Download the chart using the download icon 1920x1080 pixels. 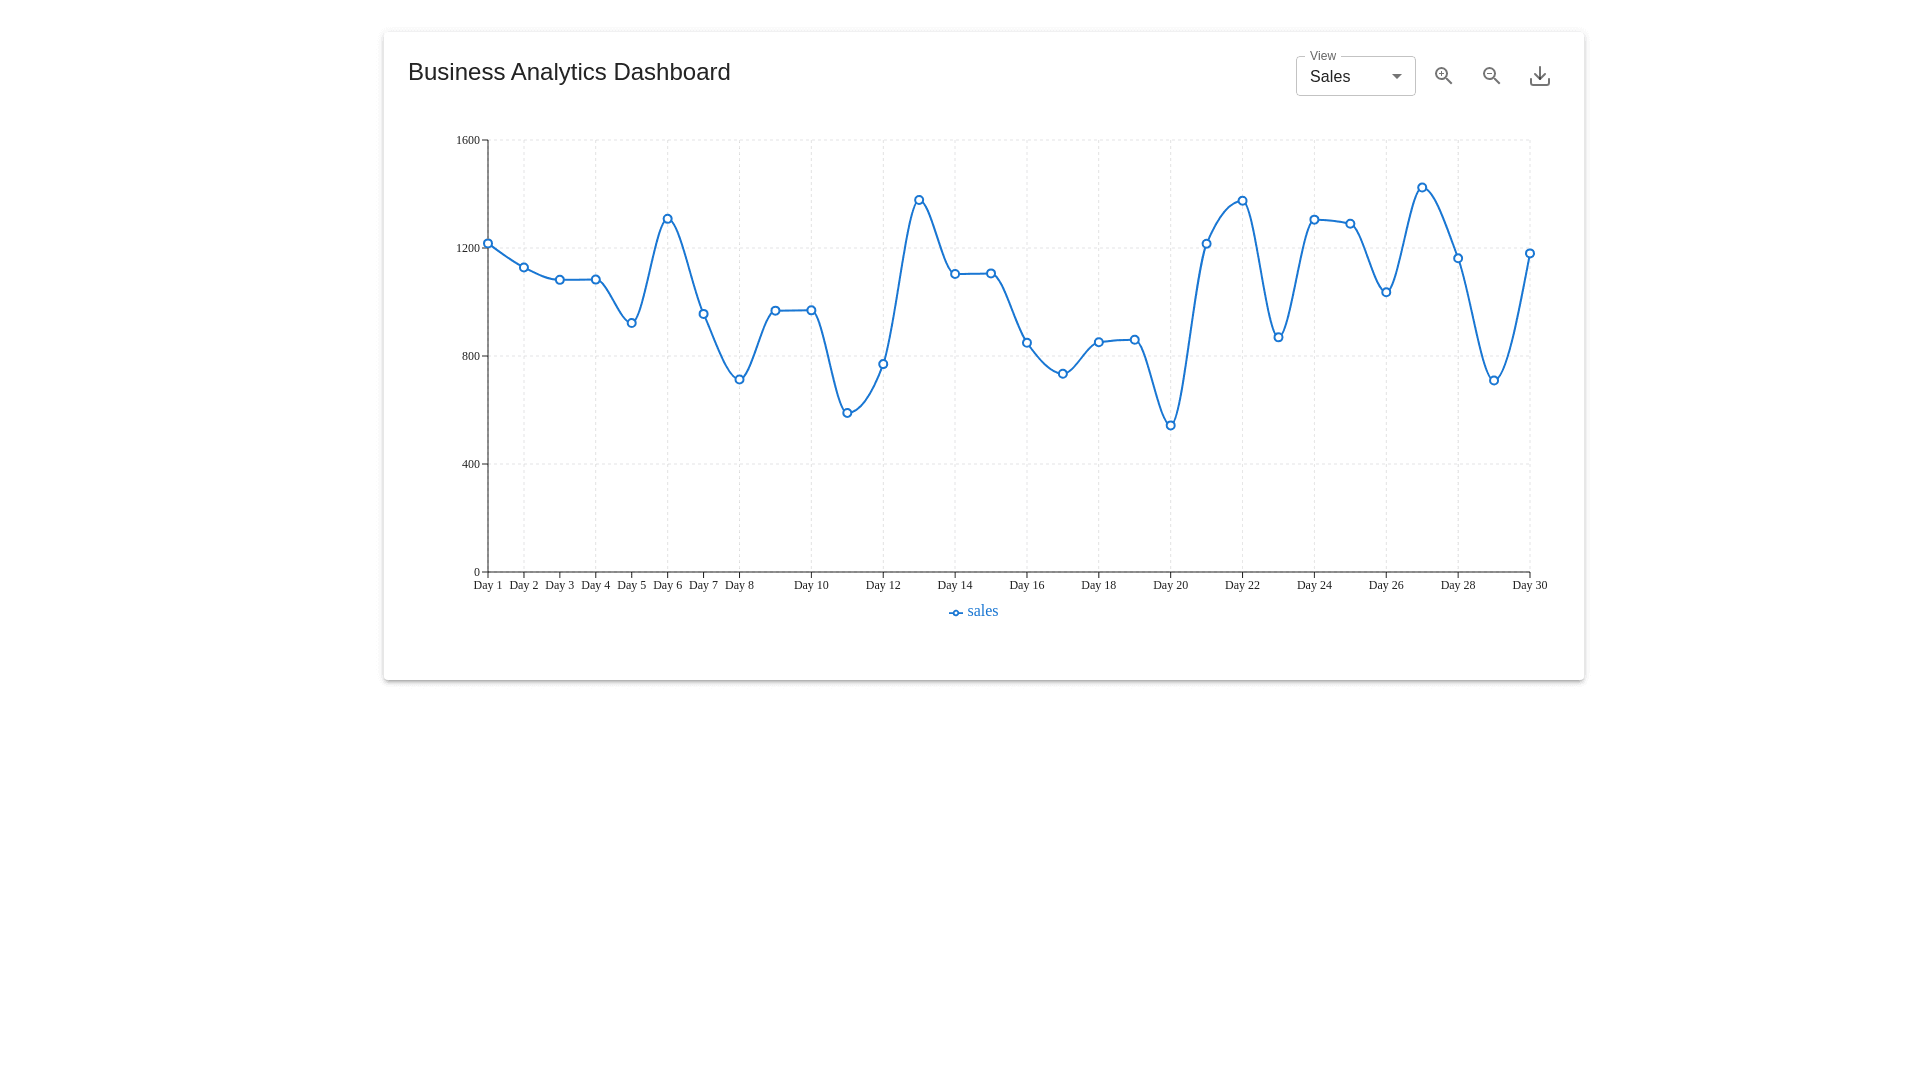[1539, 76]
